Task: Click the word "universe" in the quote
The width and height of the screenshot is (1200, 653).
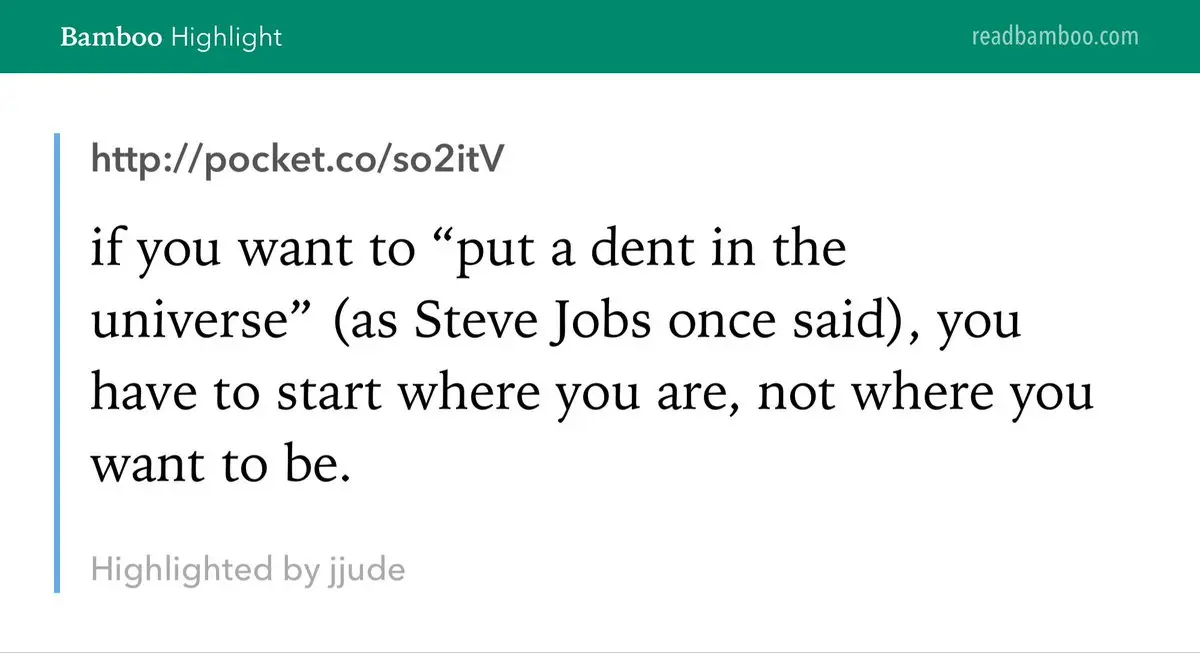Action: [178, 322]
